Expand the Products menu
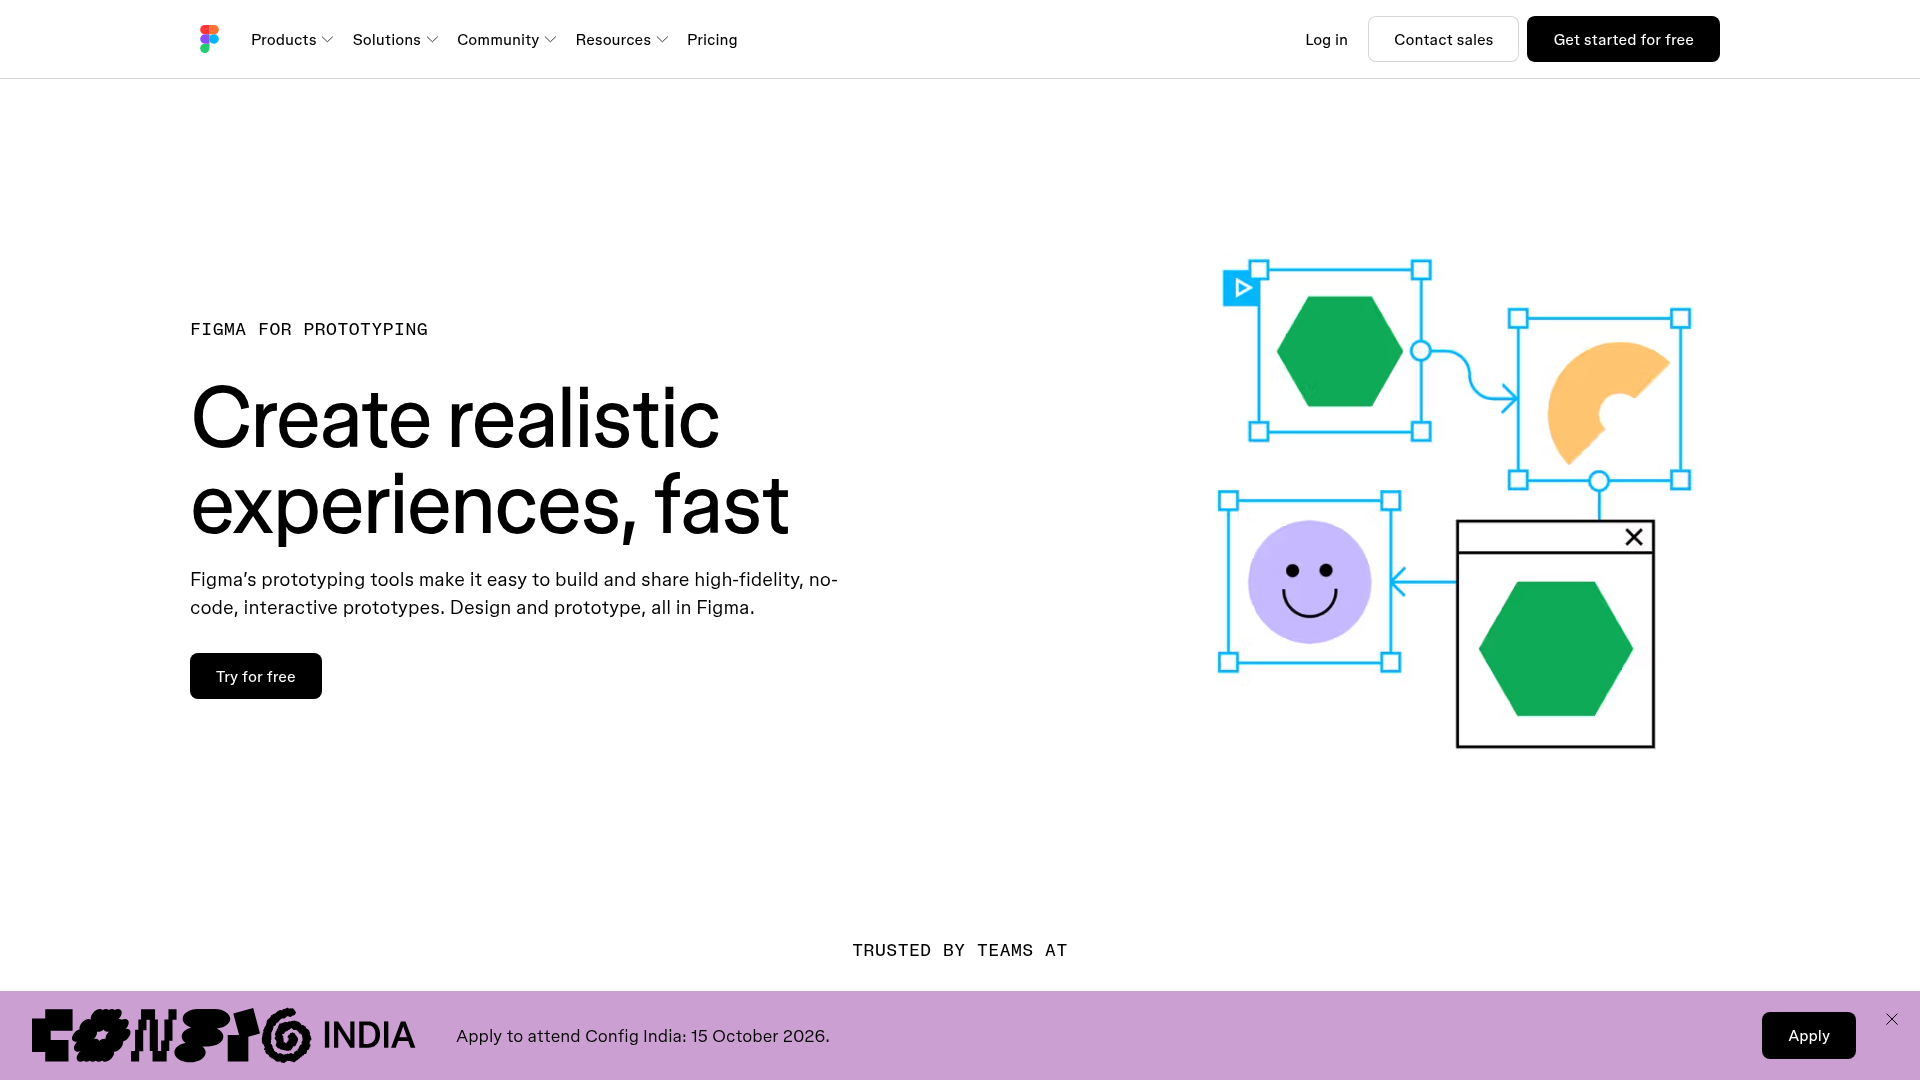 point(292,40)
